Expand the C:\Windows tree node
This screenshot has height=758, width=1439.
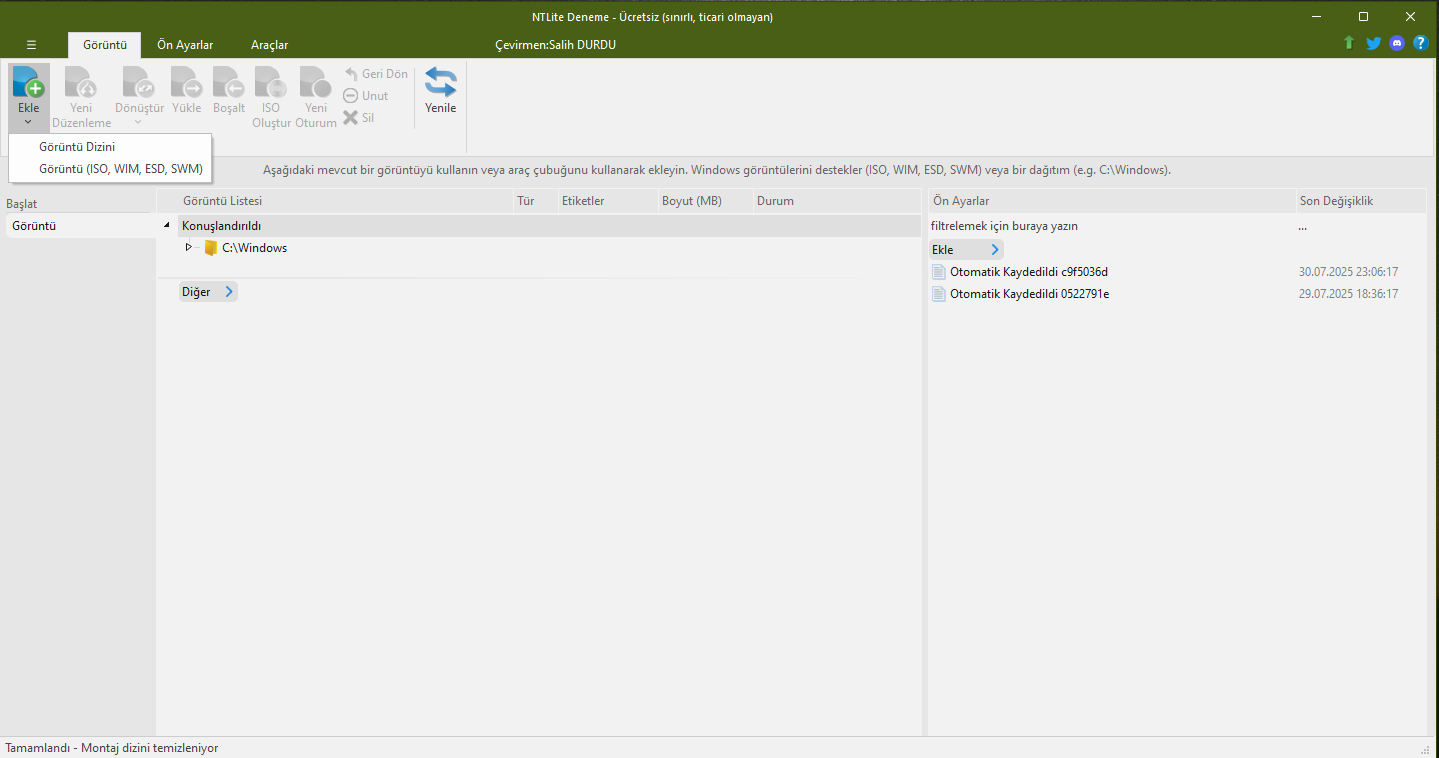click(188, 247)
